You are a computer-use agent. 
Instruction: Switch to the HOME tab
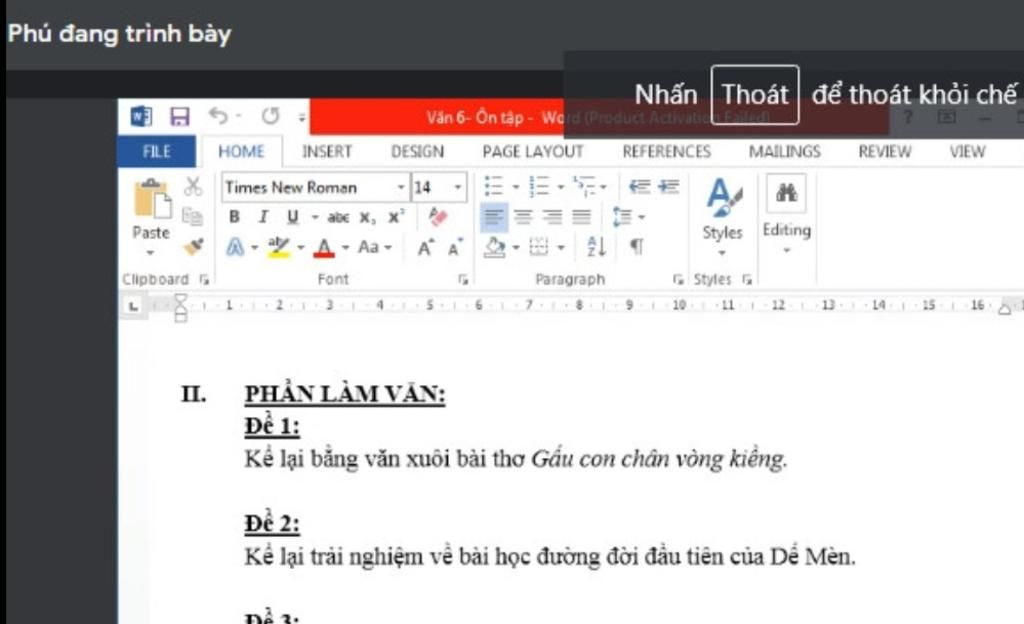[241, 151]
